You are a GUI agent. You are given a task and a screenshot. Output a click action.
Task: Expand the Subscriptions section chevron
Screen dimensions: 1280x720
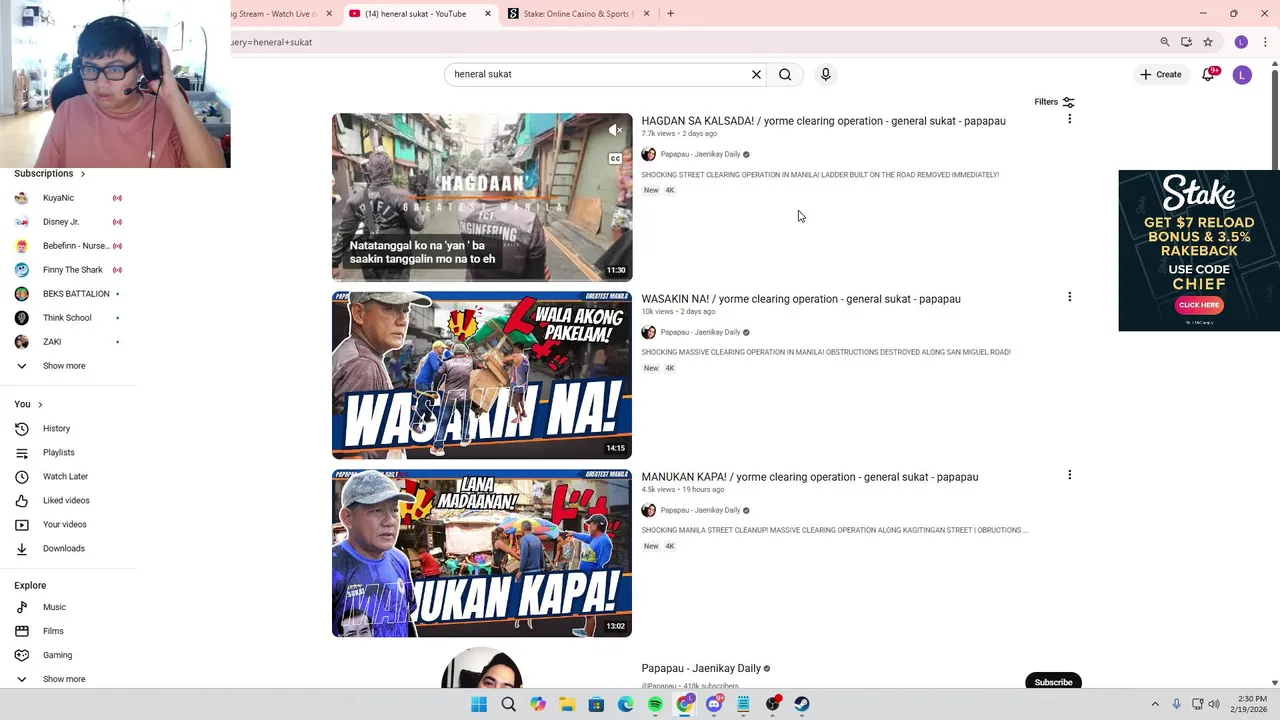[82, 174]
